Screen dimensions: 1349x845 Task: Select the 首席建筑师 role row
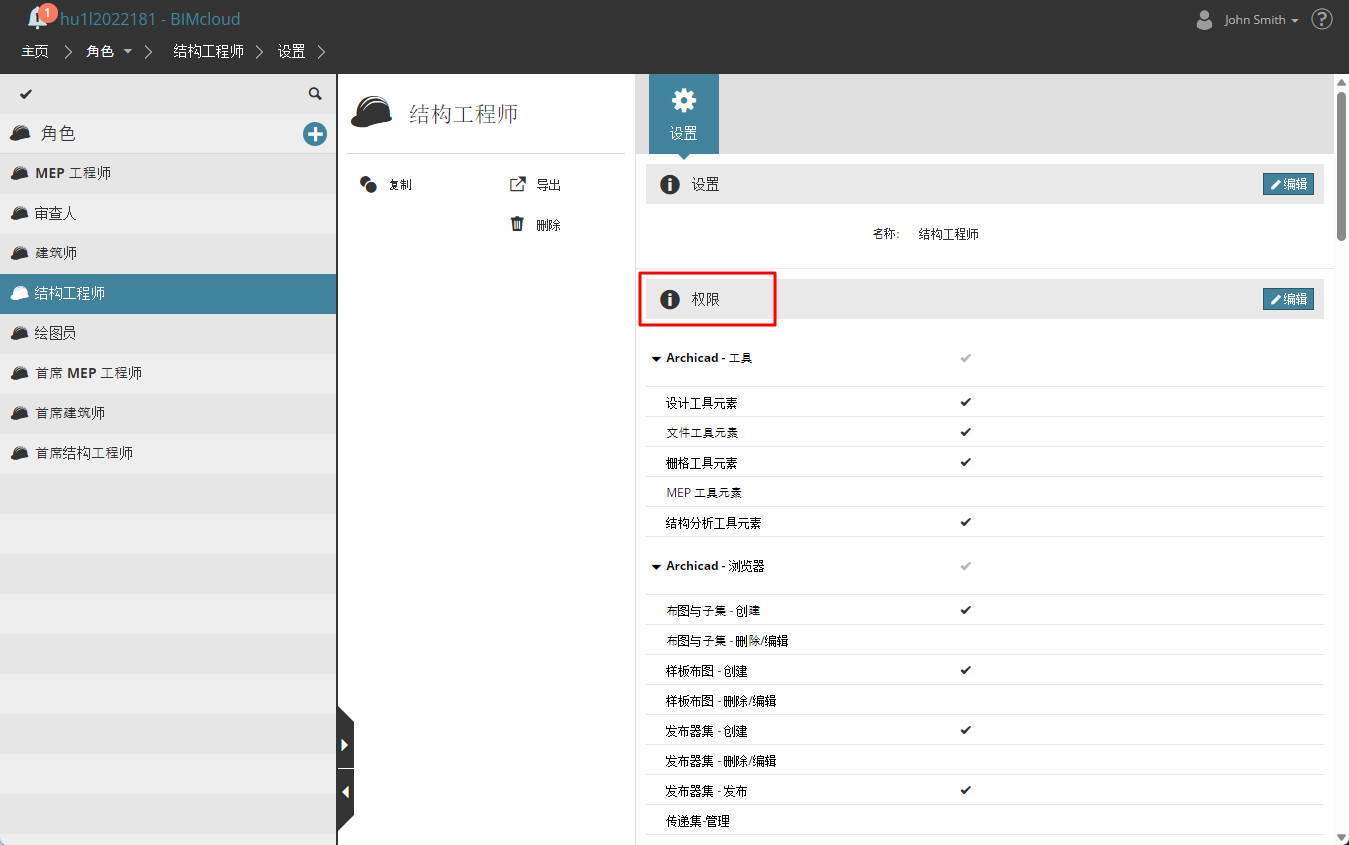pos(168,413)
